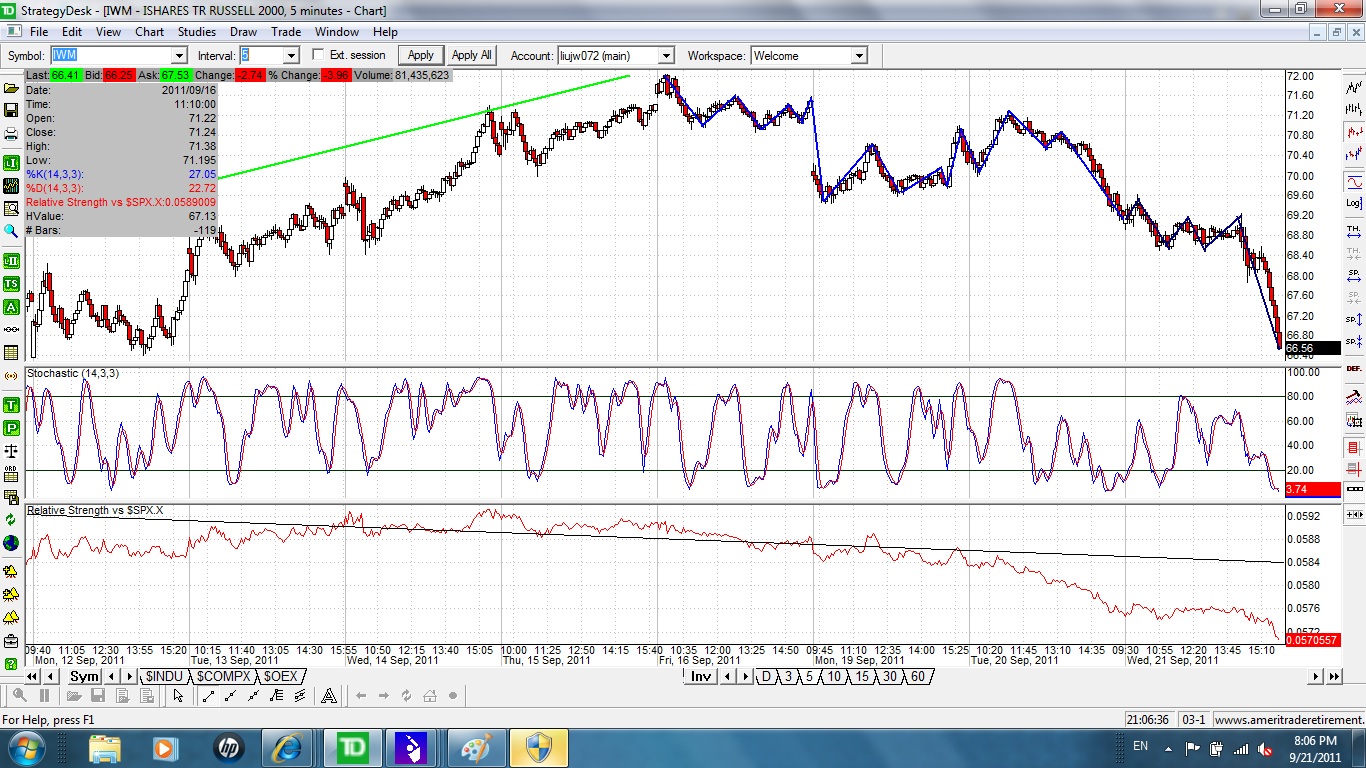1366x768 pixels.
Task: Click the Relative Strength vs $SPX.X label
Action: pos(95,510)
